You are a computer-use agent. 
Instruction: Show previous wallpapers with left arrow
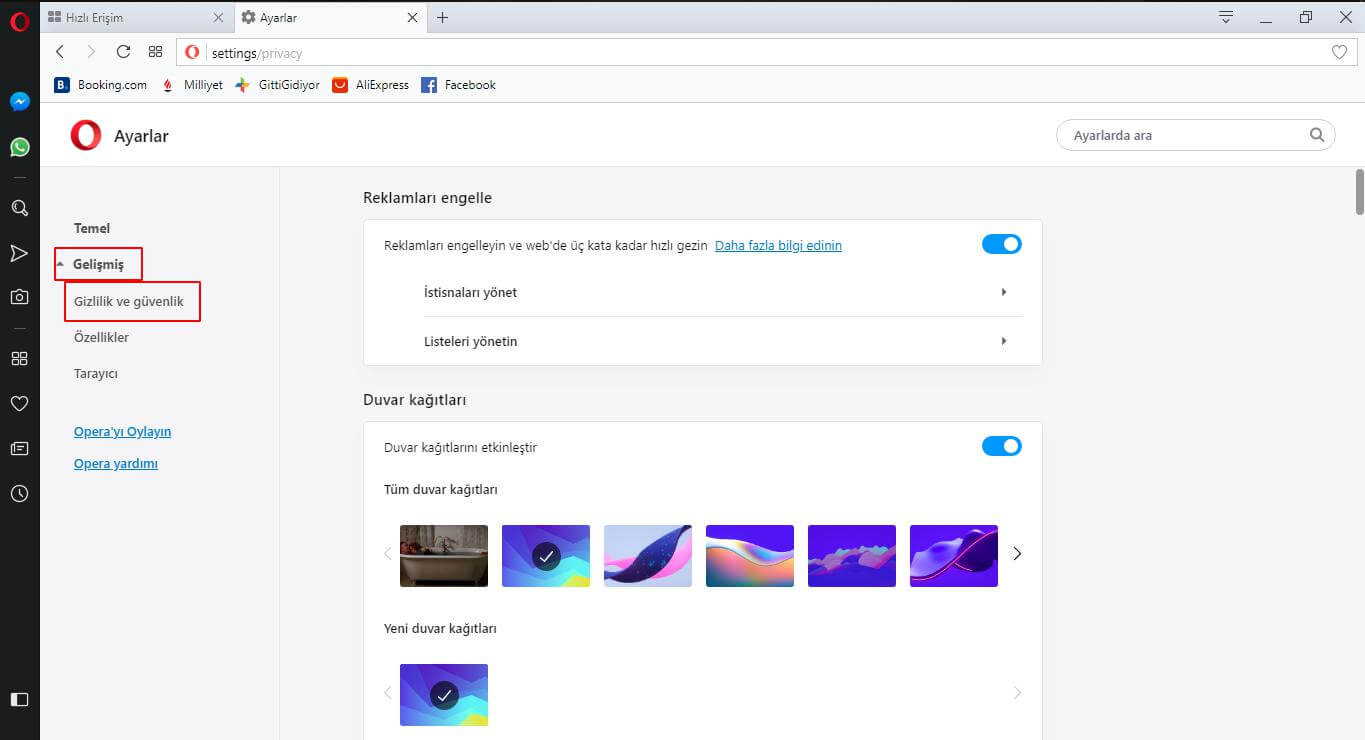click(388, 553)
